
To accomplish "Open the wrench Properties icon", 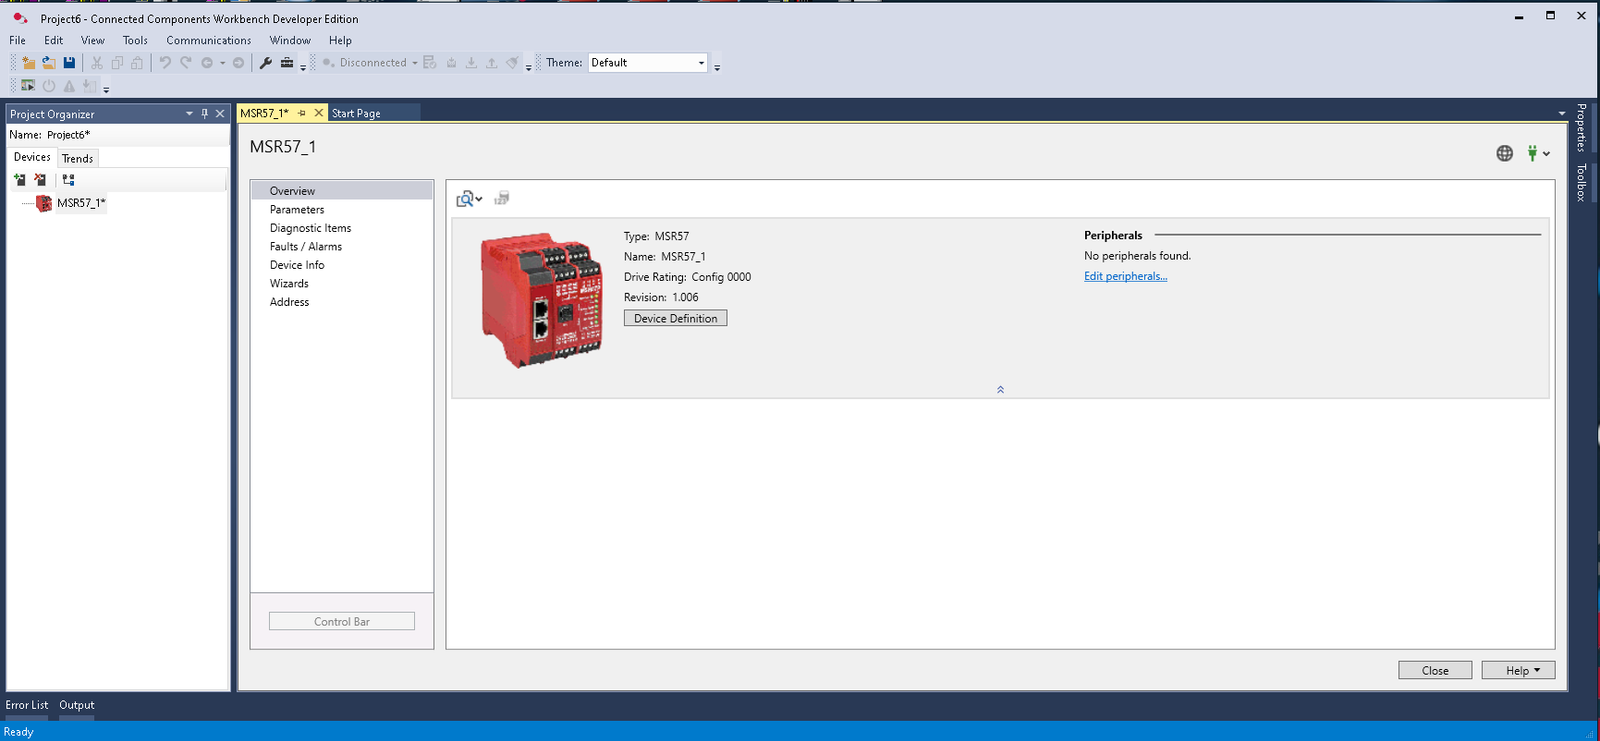I will pos(266,62).
